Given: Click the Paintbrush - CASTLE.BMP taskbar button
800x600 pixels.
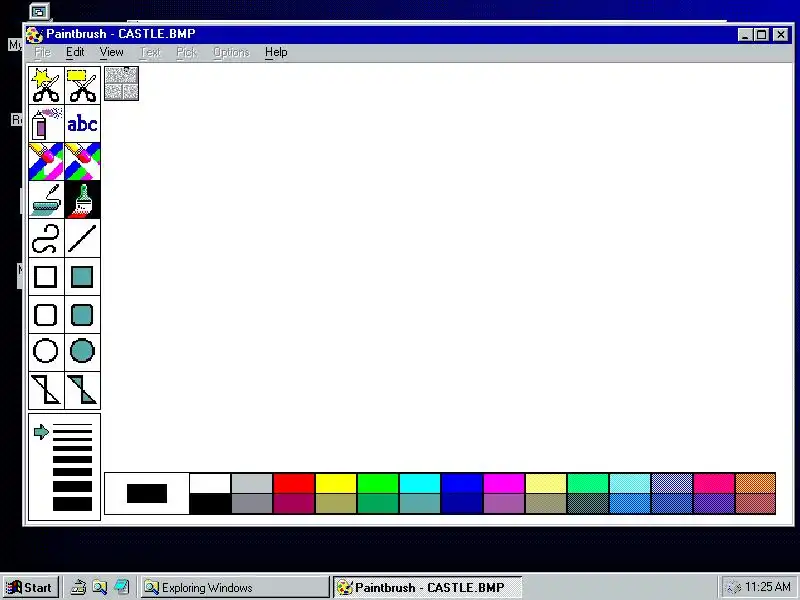Looking at the screenshot, I should pos(428,587).
